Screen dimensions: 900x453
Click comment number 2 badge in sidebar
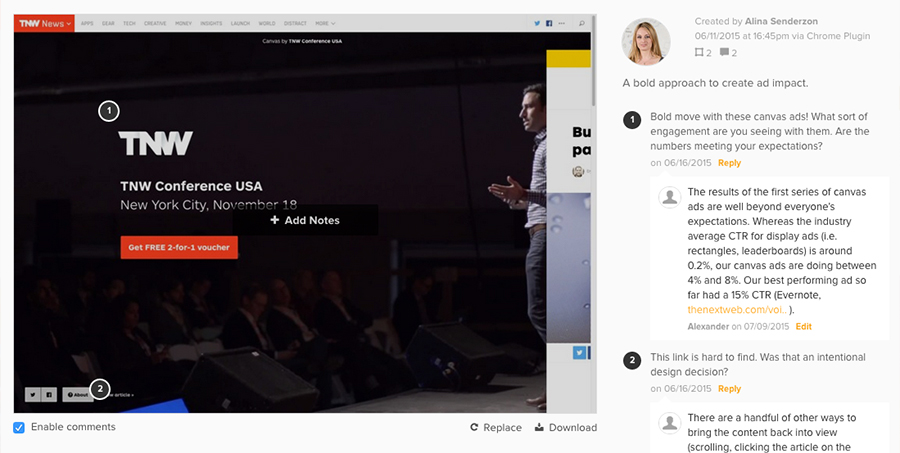point(632,361)
